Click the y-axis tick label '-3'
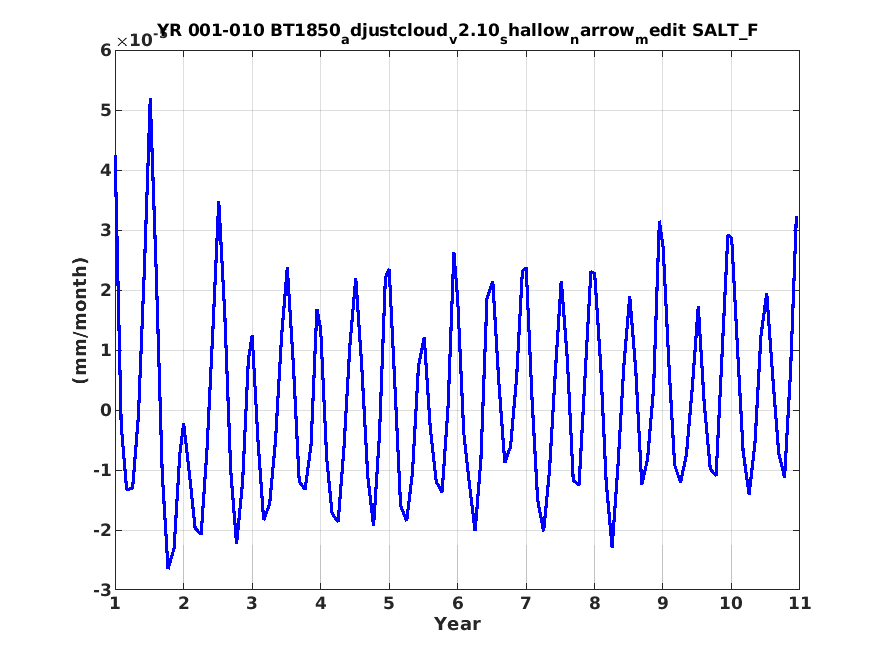 click(103, 590)
